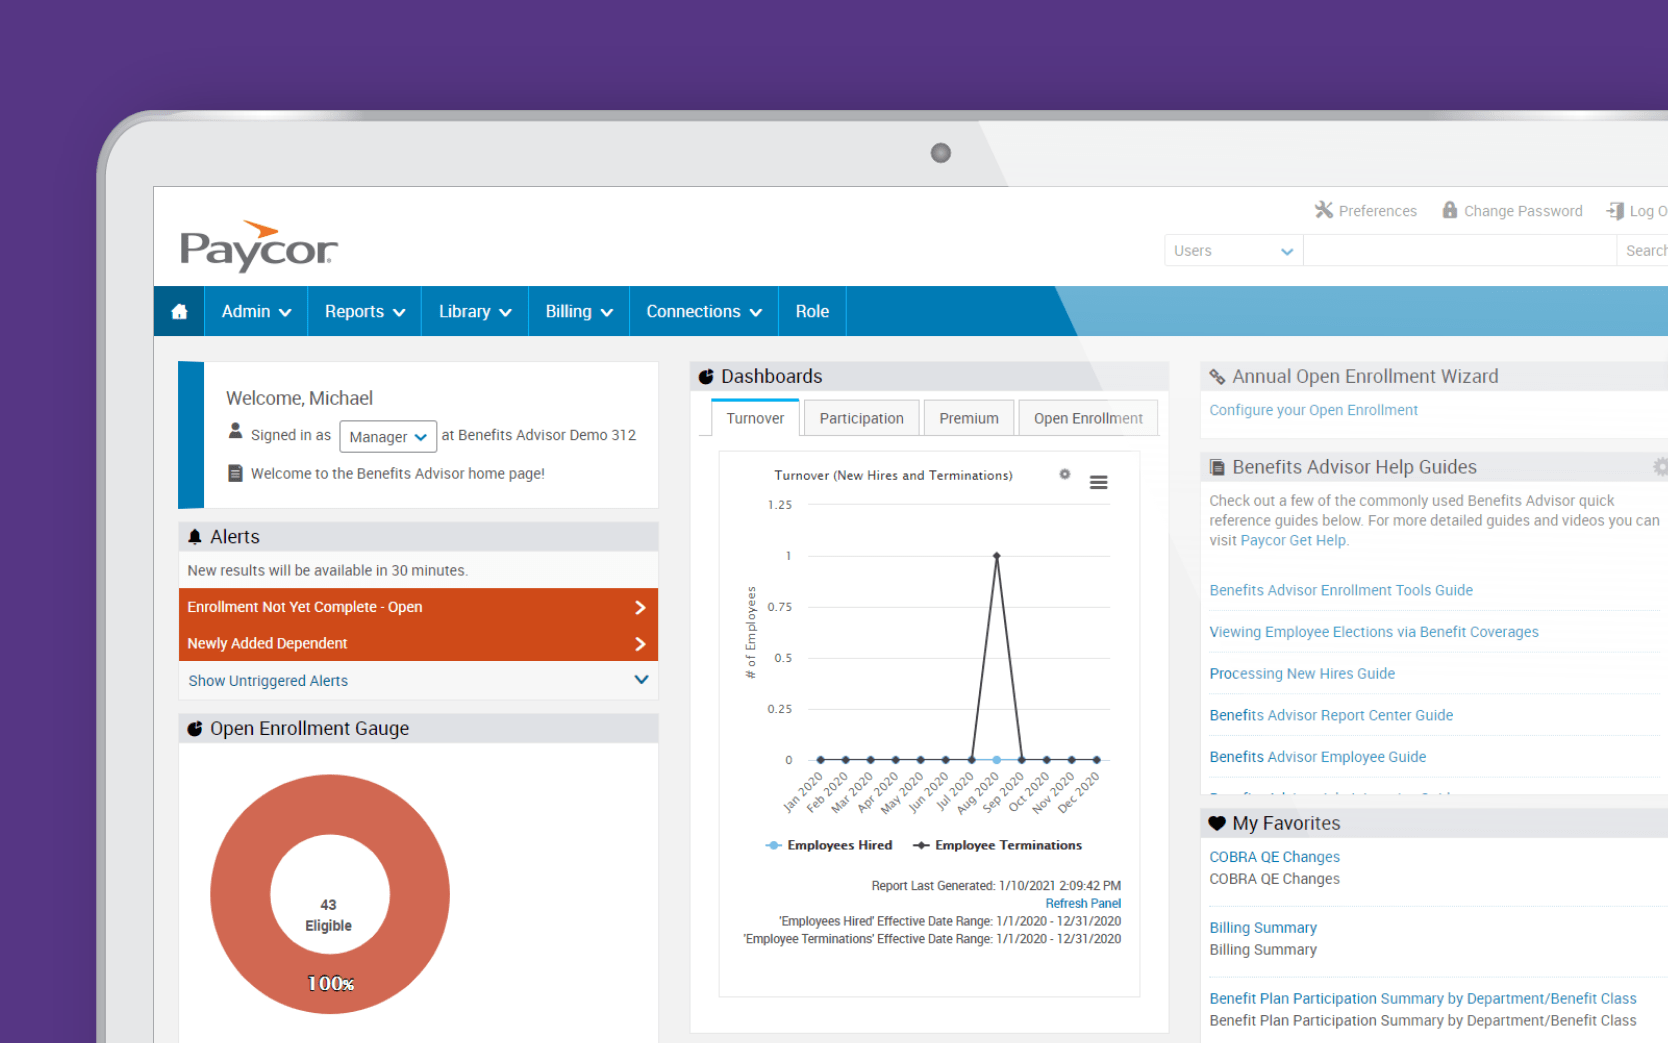Switch to the Participation tab
This screenshot has width=1668, height=1043.
point(861,418)
